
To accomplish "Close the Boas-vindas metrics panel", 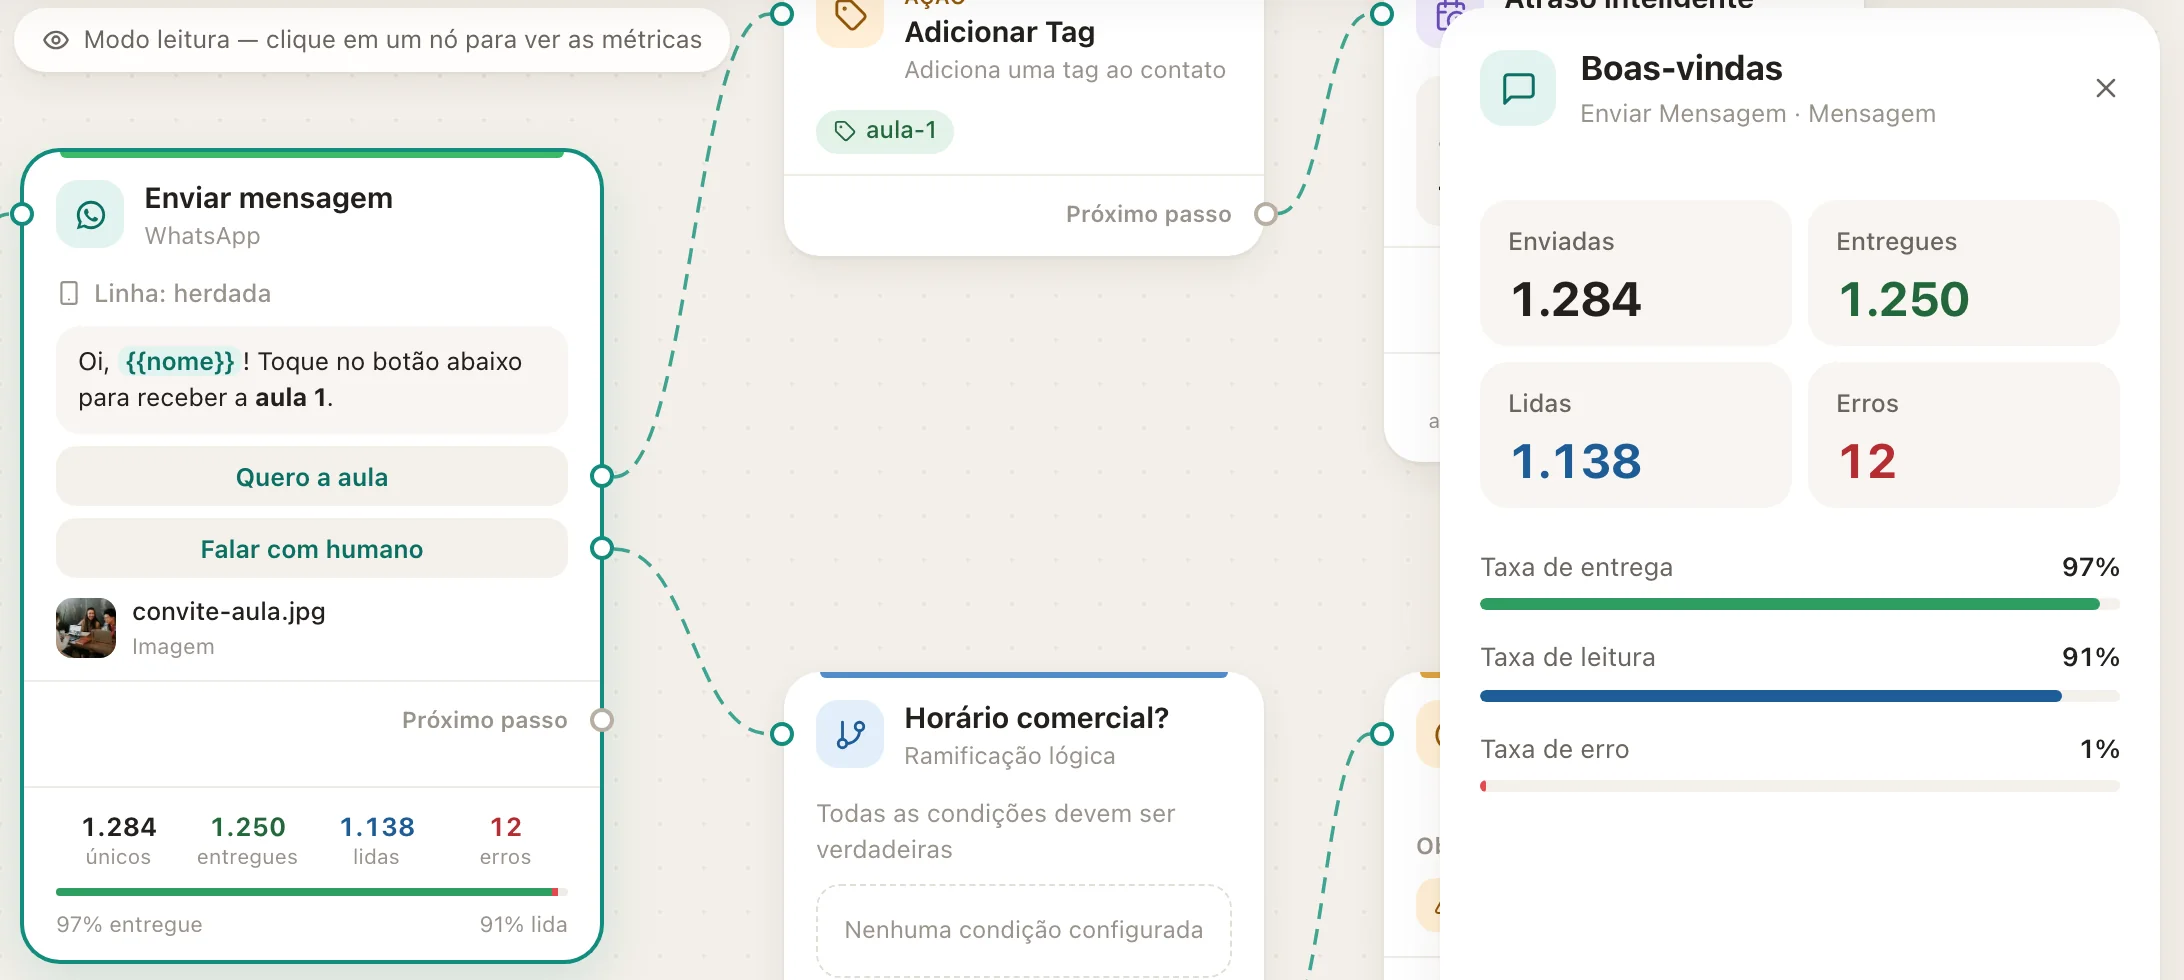I will pyautogui.click(x=2105, y=88).
